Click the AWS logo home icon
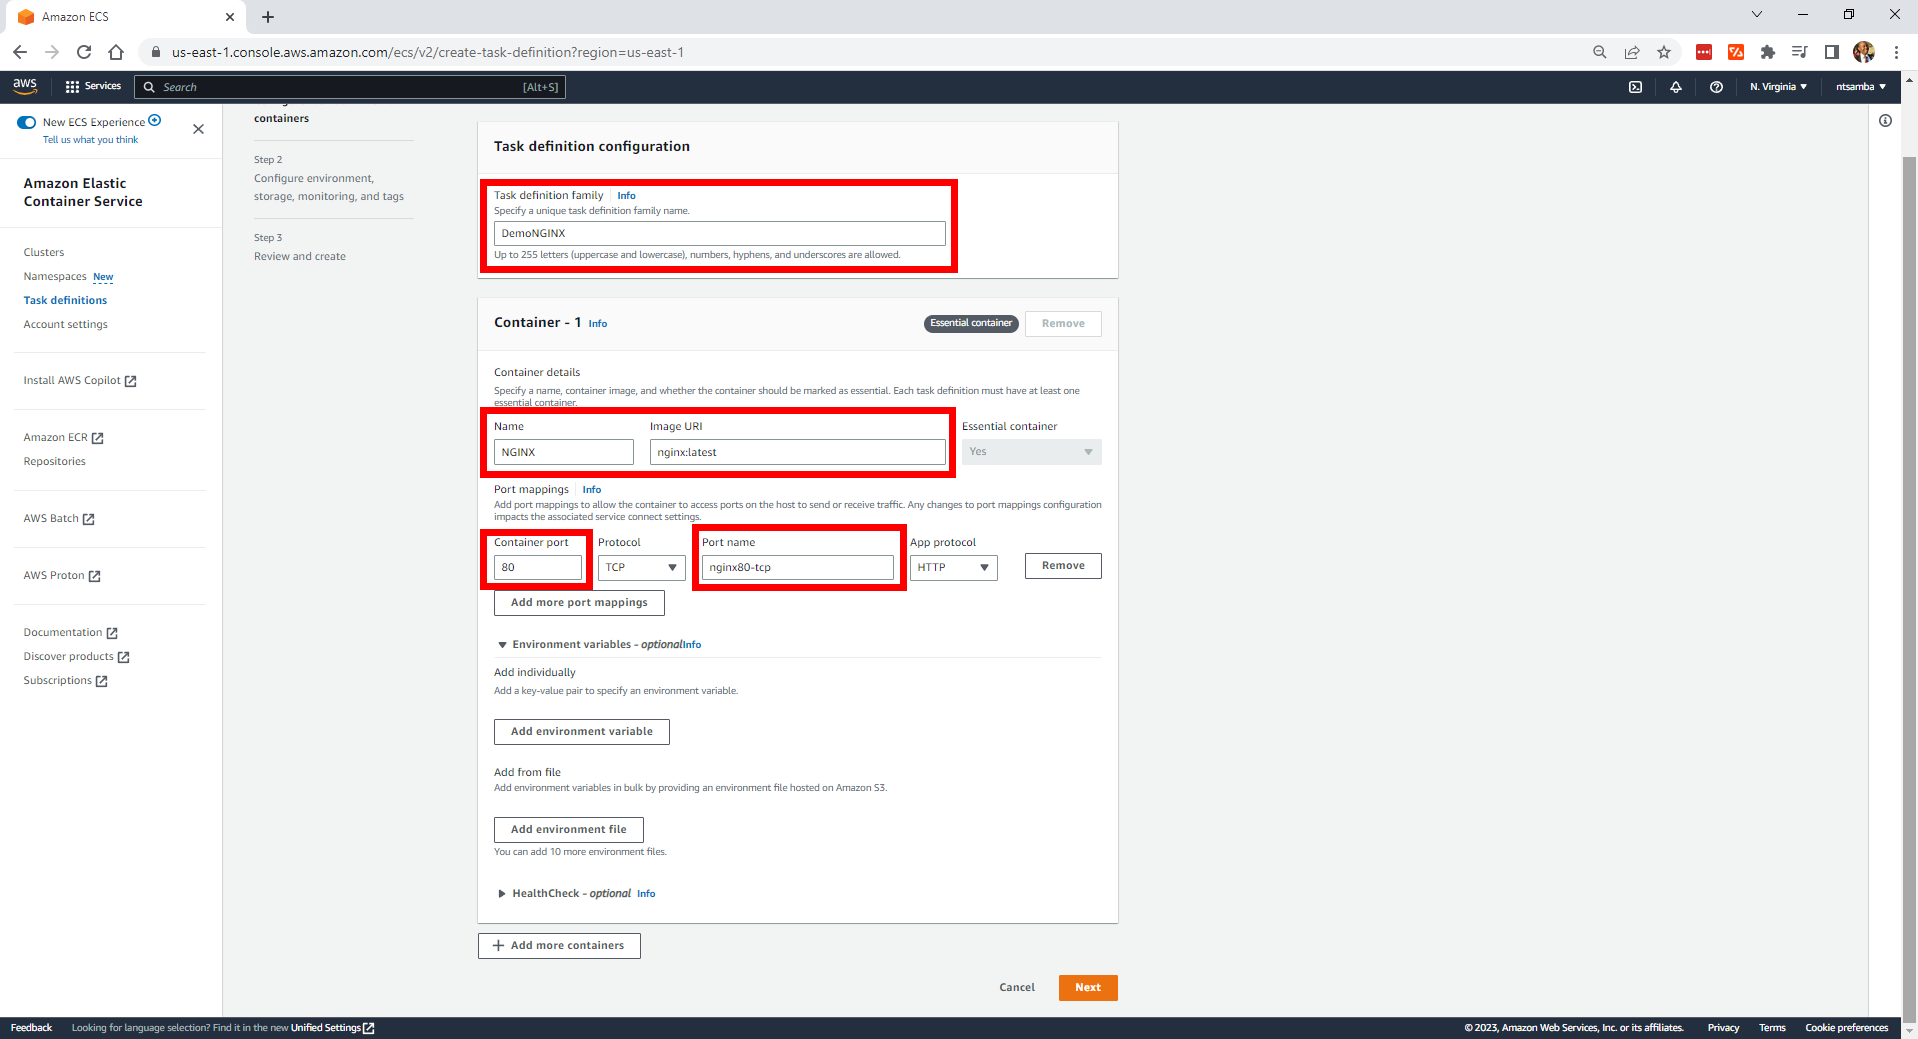 coord(25,86)
